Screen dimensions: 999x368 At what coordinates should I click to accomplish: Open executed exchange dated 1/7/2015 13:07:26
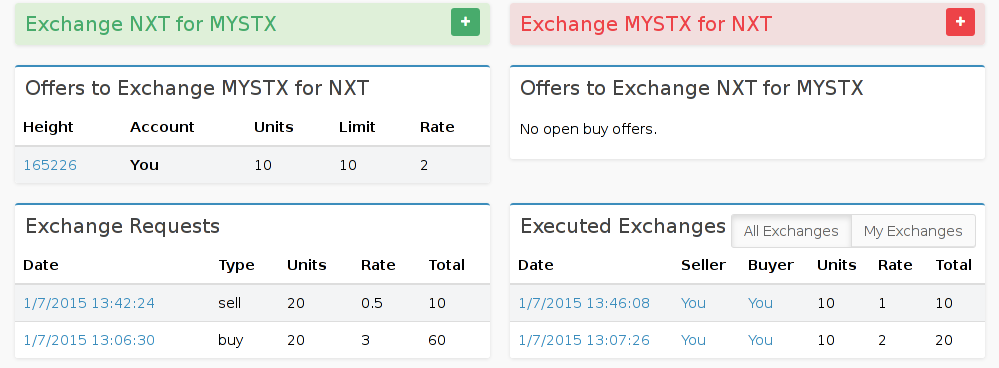coord(584,341)
